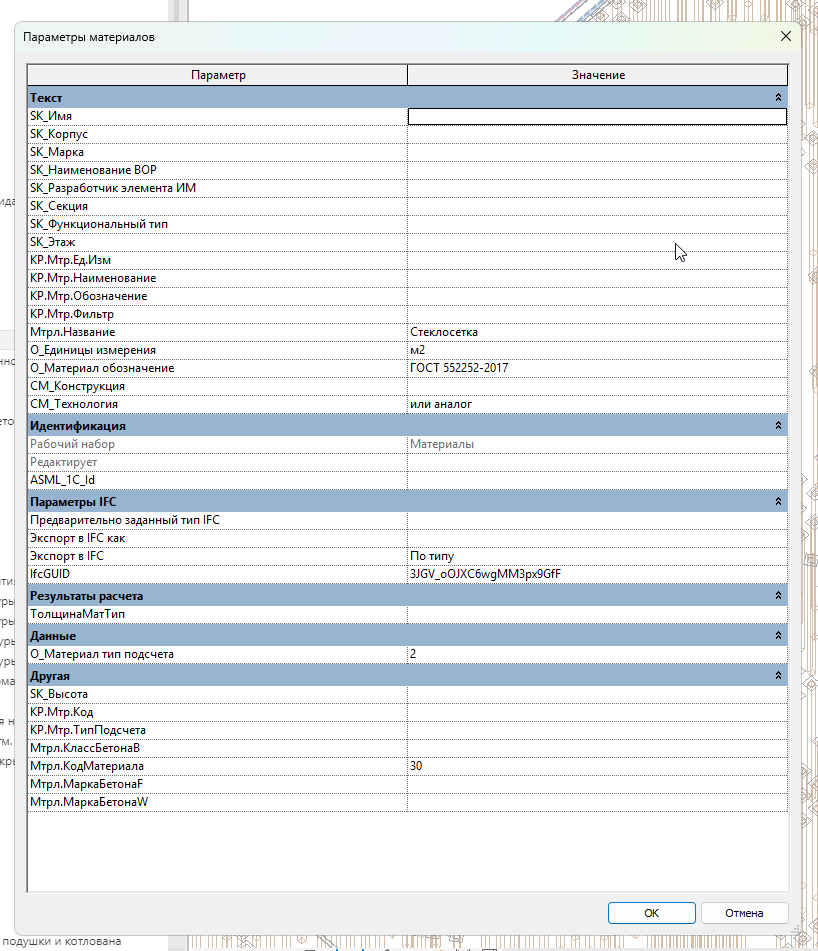Edit the SK_Корпус value cell
This screenshot has width=818, height=951.
pos(597,134)
